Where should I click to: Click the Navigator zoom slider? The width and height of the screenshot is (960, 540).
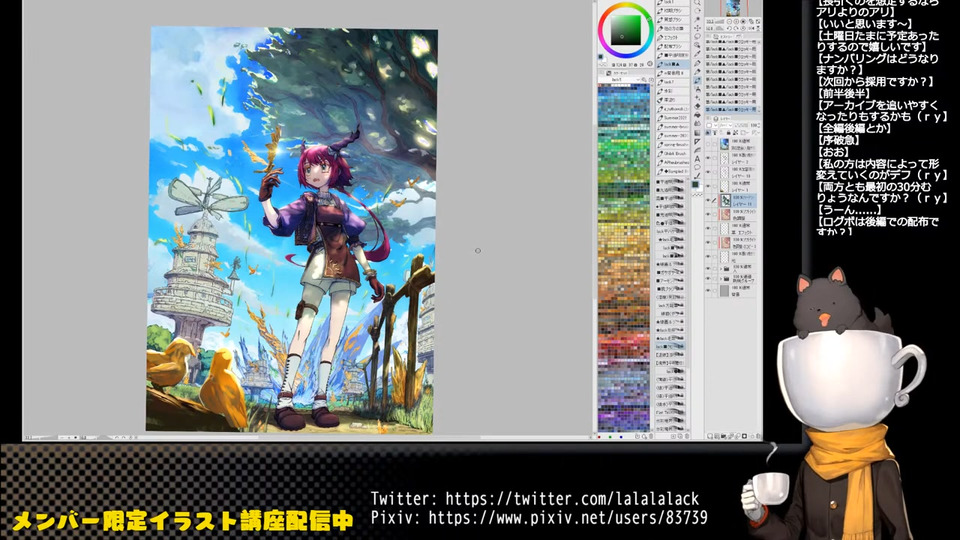point(719,21)
